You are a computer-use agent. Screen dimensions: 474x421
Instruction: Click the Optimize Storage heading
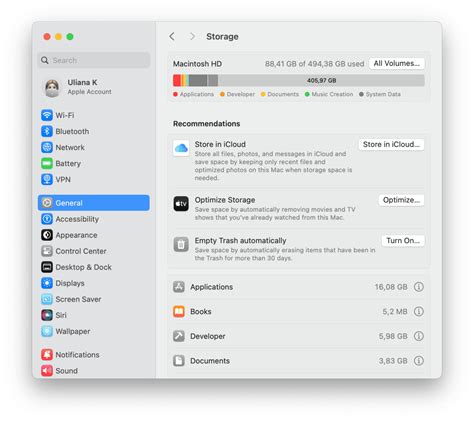coord(225,200)
